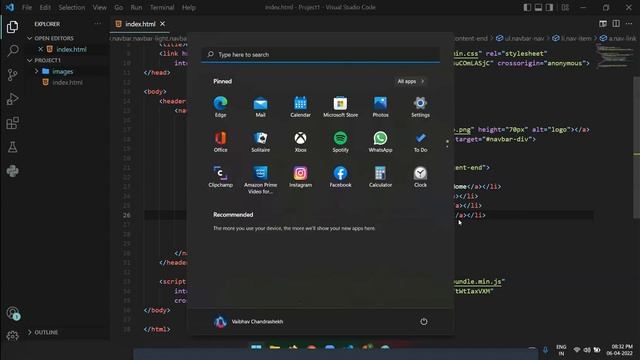Open Edit menu in VS Code
Image resolution: width=640 pixels, height=360 pixels.
click(45, 7)
